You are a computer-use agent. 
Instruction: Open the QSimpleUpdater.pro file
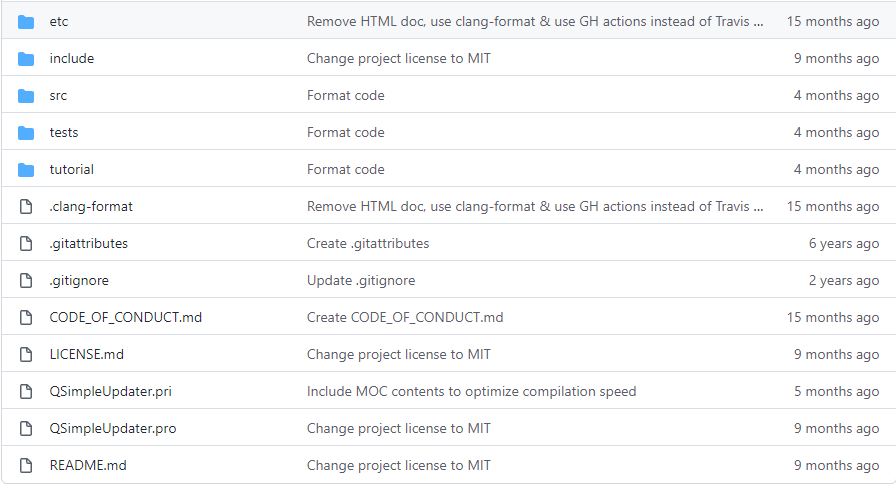[x=113, y=428]
